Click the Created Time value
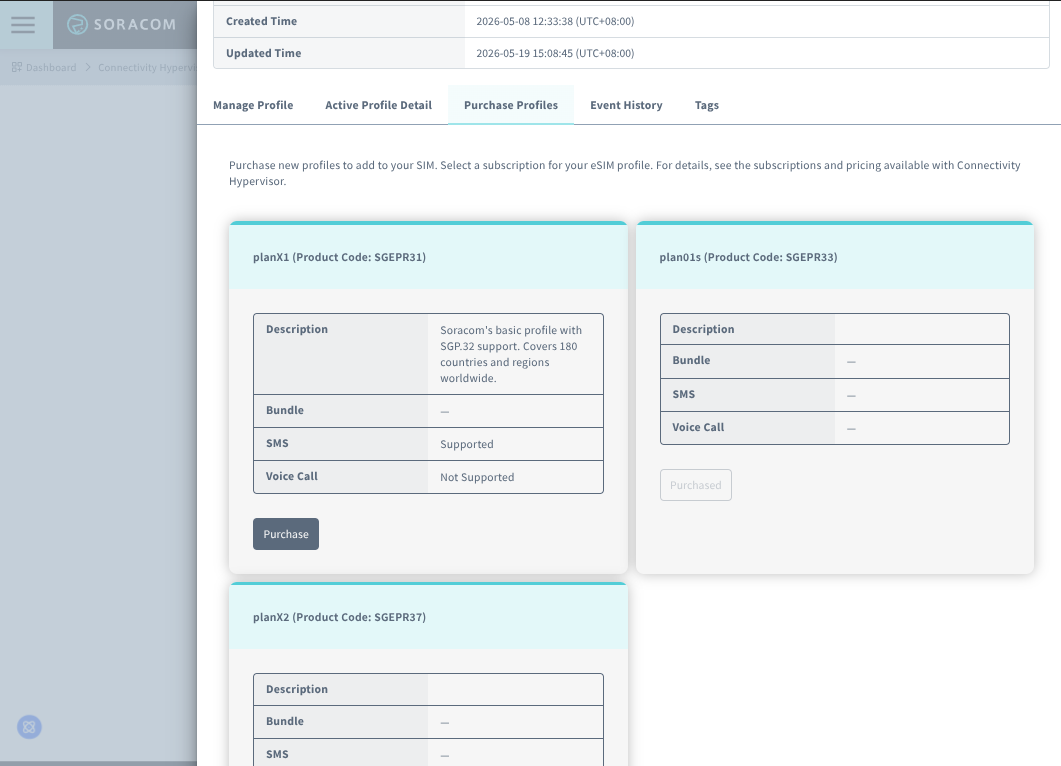This screenshot has width=1061, height=766. coord(555,21)
